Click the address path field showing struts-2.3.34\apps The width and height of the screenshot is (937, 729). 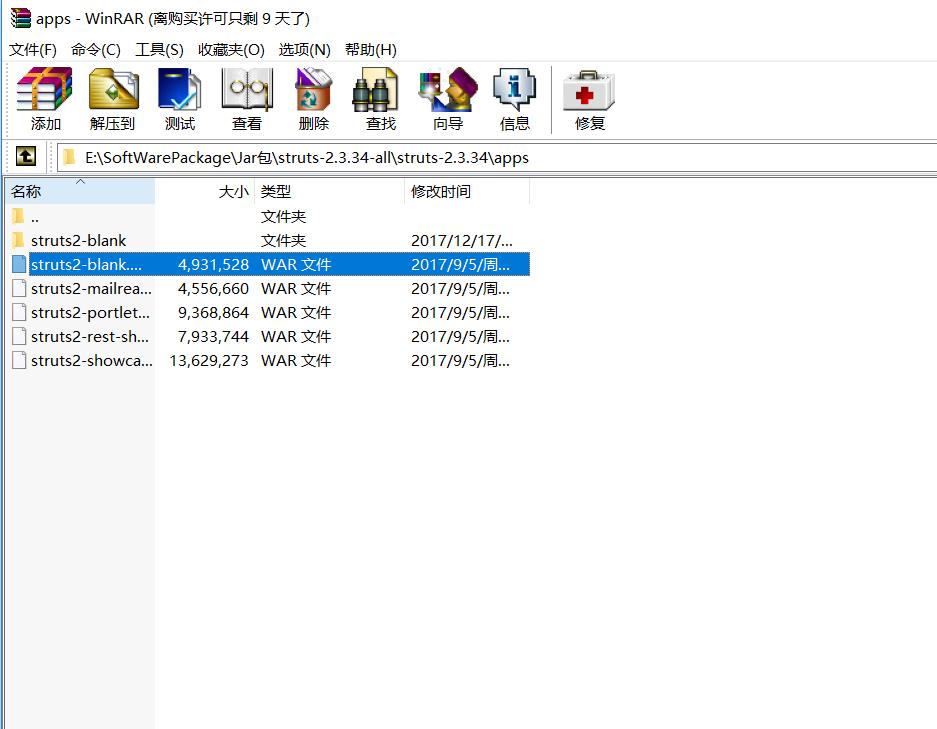[497, 157]
